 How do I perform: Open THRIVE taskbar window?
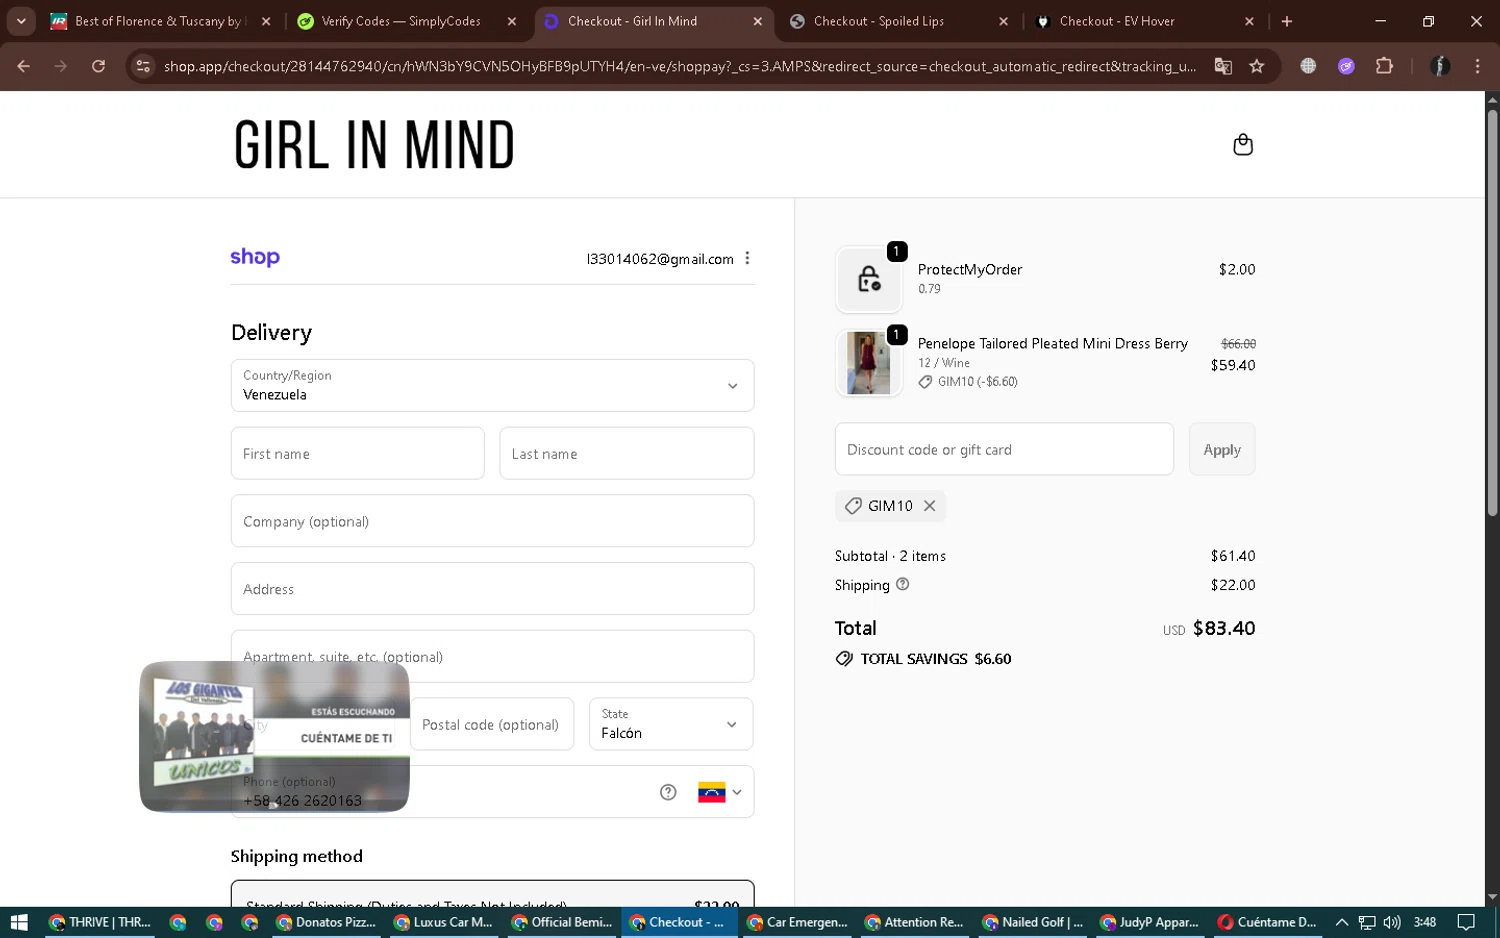pos(99,922)
